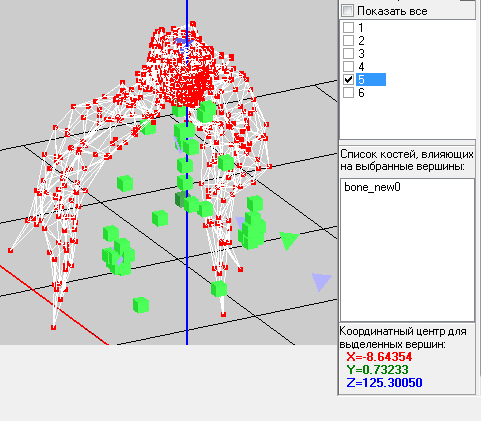Check the box for item 1

click(348, 27)
